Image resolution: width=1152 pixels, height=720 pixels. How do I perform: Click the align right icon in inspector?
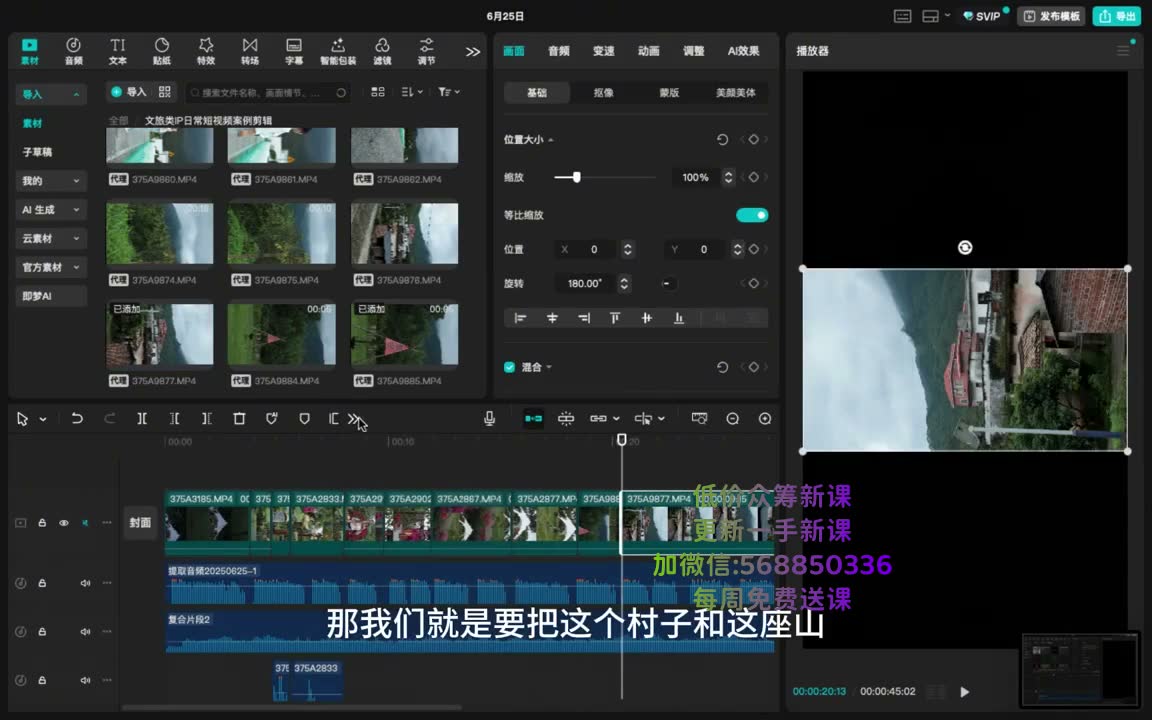pyautogui.click(x=584, y=317)
